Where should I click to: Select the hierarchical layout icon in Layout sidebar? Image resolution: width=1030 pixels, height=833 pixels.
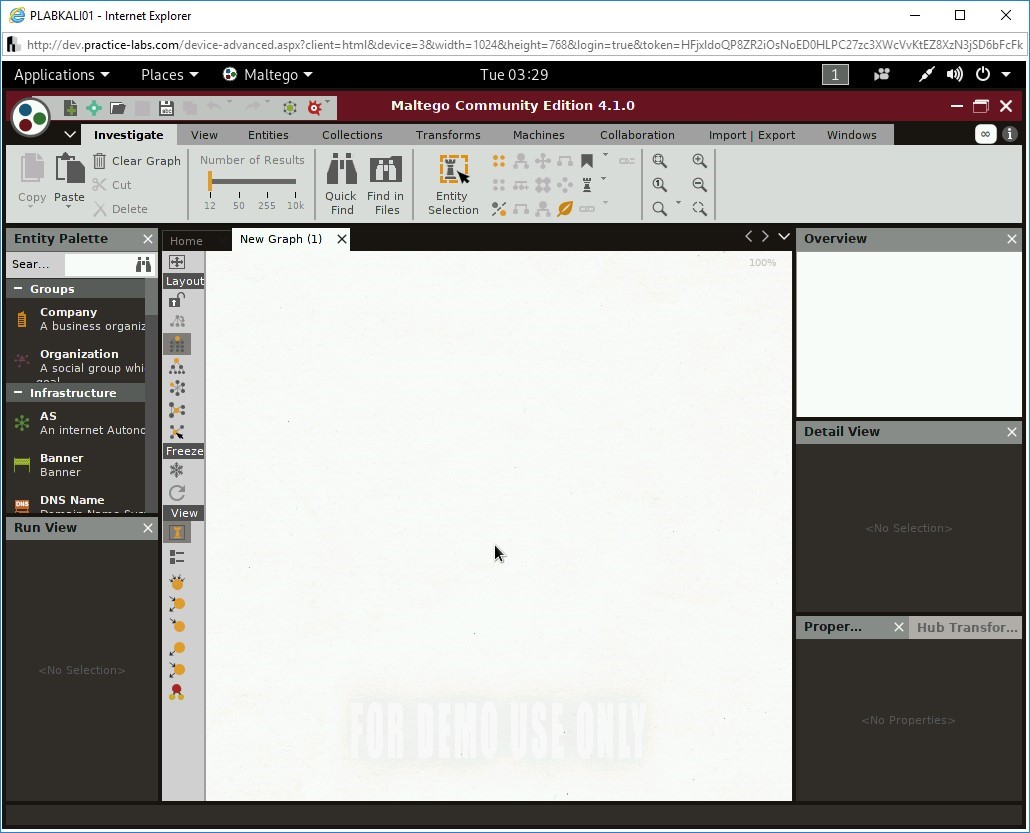click(x=177, y=366)
